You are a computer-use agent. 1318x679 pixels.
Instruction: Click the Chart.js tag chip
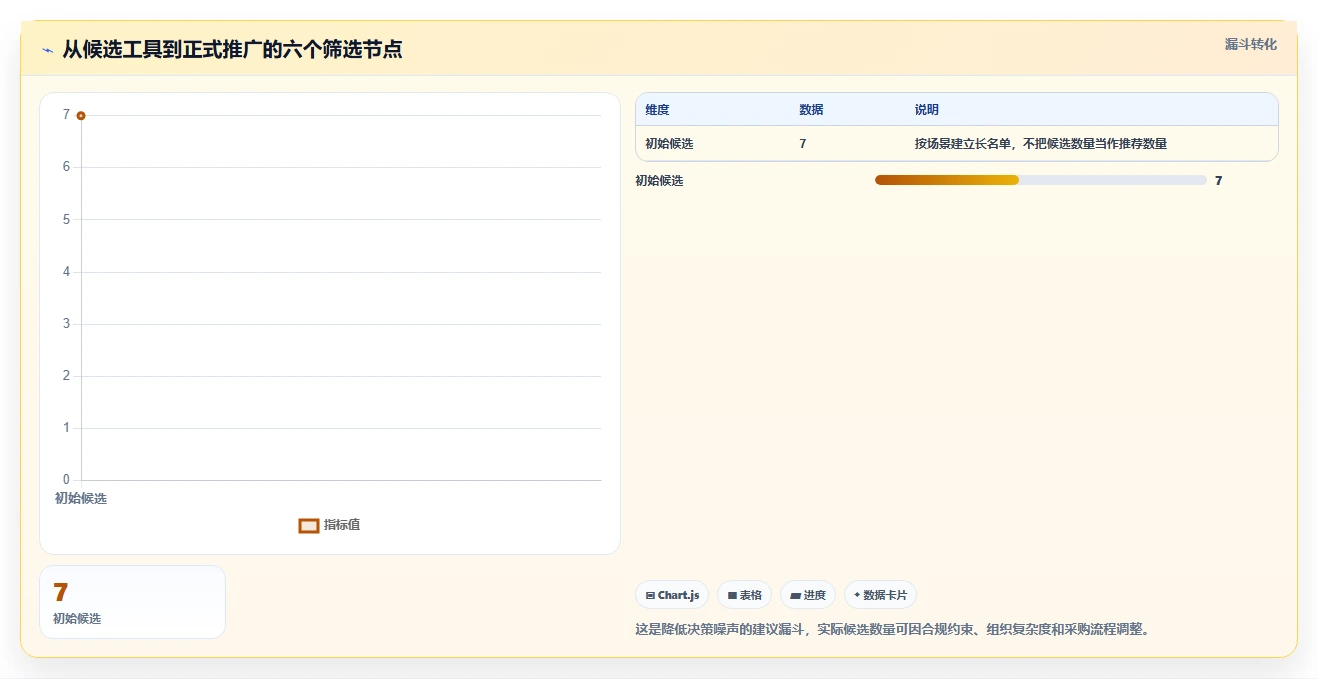point(672,595)
